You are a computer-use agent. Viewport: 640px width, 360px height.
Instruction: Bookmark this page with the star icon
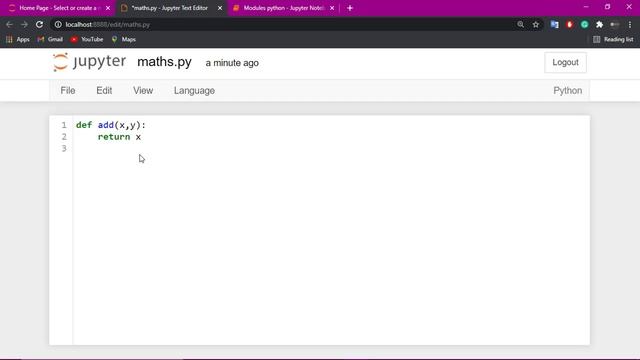tap(536, 24)
